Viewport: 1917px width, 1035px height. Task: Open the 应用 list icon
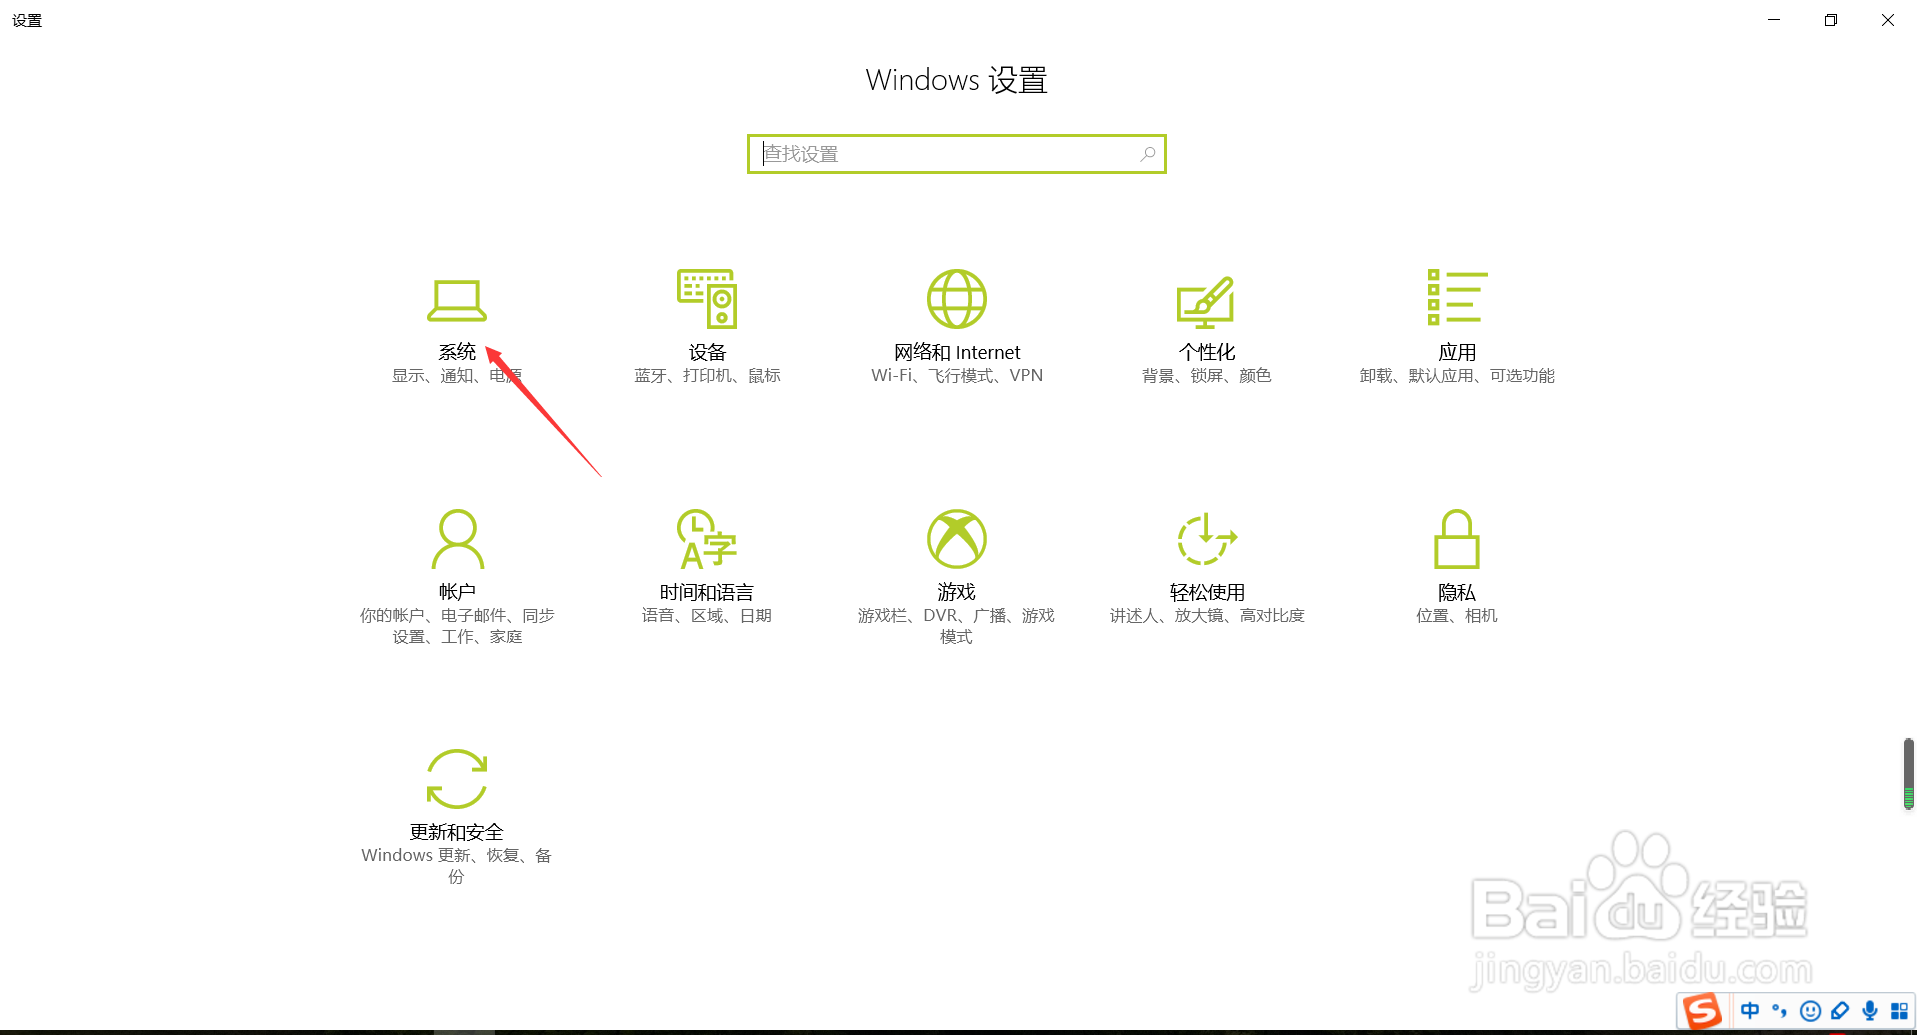pos(1457,297)
